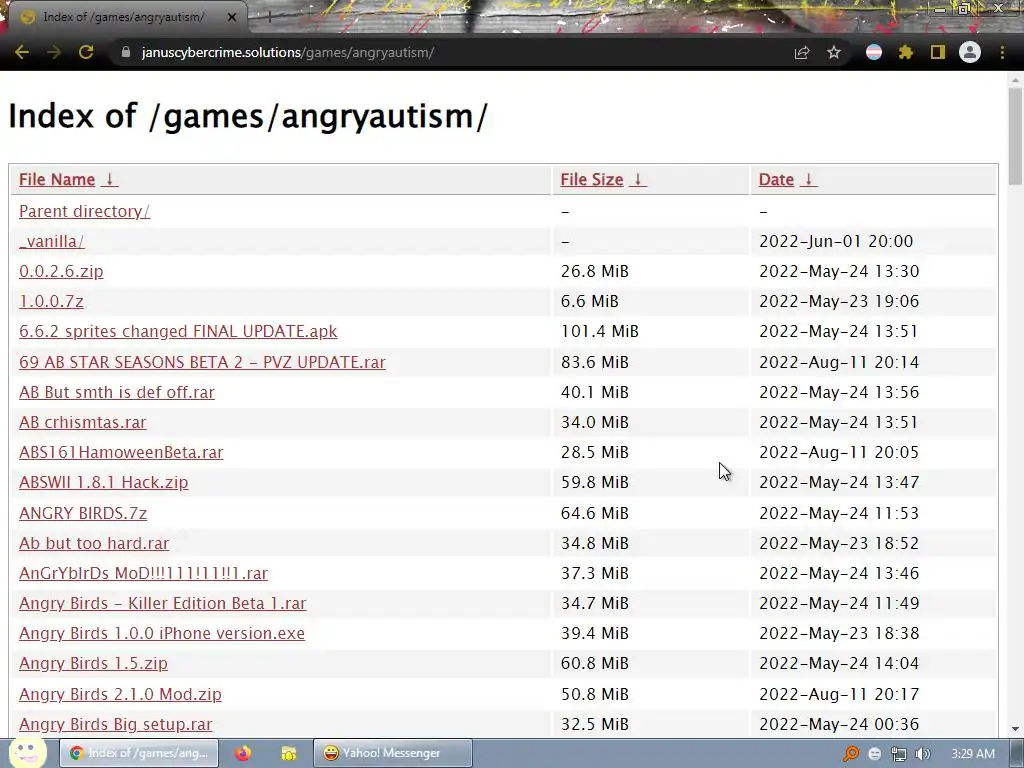Screen dimensions: 1024x768
Task: Click the date 2022-Aug-11 20:17
Action: point(839,694)
